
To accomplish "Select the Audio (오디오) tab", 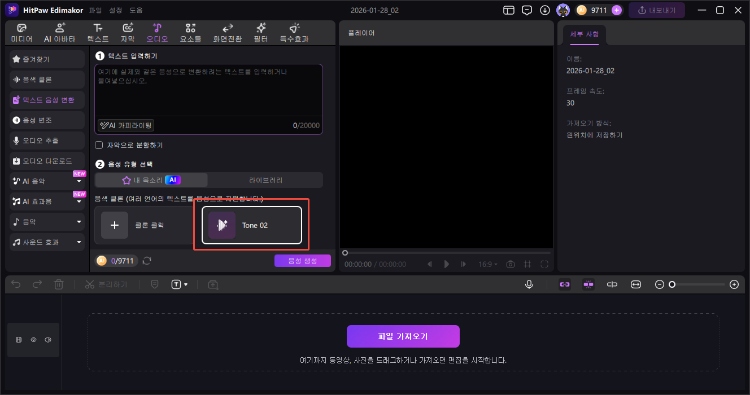I will coord(157,33).
